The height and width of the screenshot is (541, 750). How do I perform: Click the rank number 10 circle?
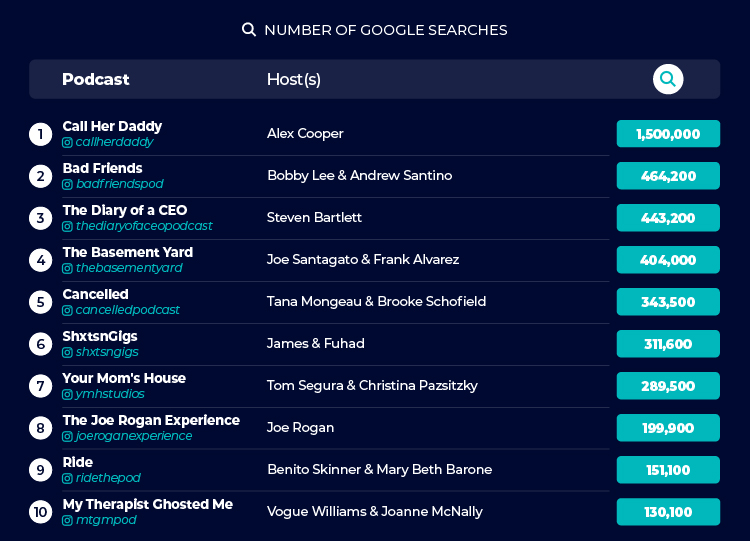pyautogui.click(x=41, y=512)
